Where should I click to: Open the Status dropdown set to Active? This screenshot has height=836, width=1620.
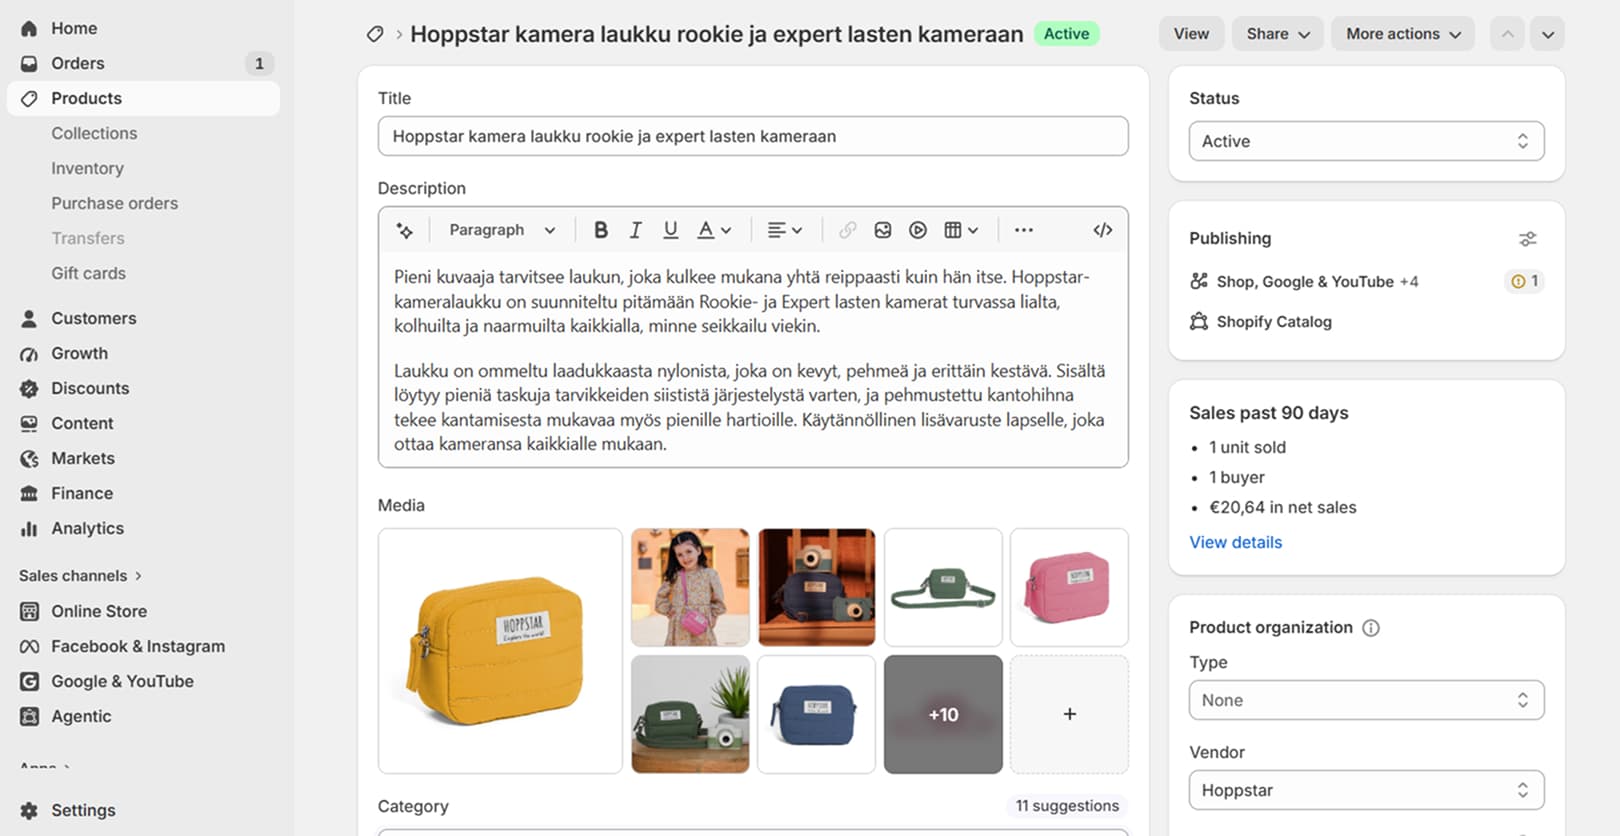1366,141
